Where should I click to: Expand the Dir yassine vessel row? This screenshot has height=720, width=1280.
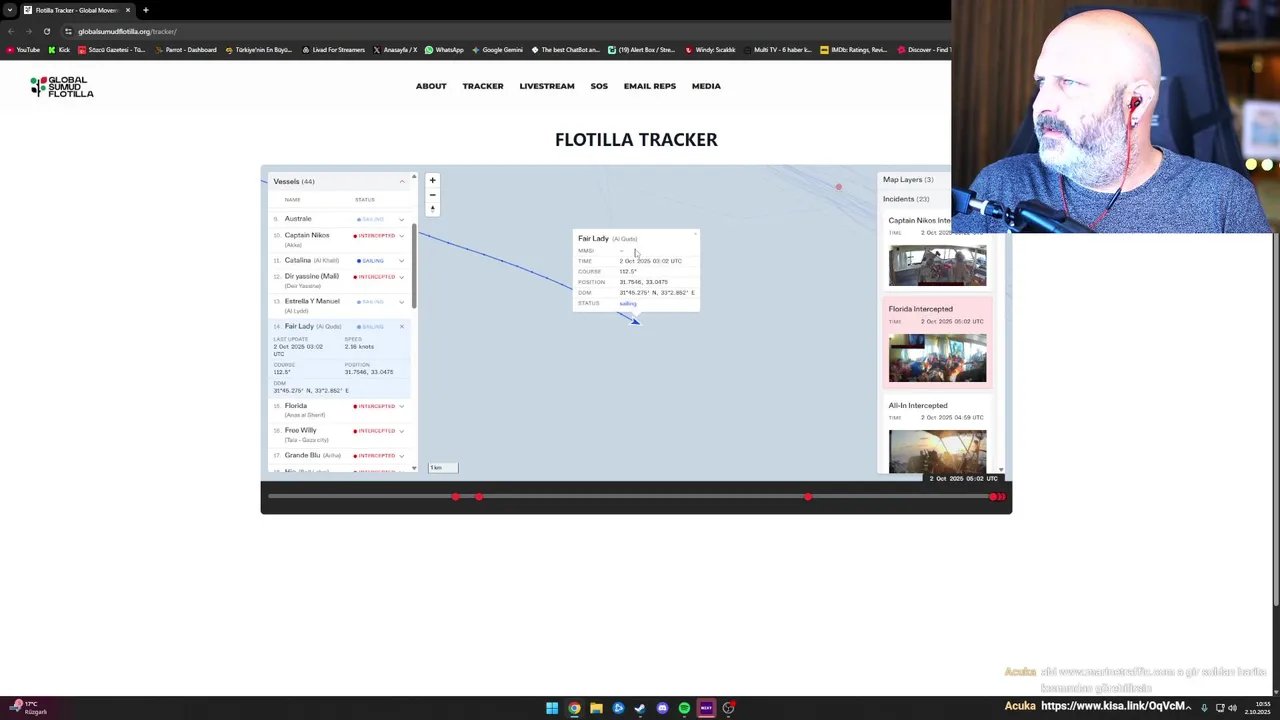click(402, 277)
